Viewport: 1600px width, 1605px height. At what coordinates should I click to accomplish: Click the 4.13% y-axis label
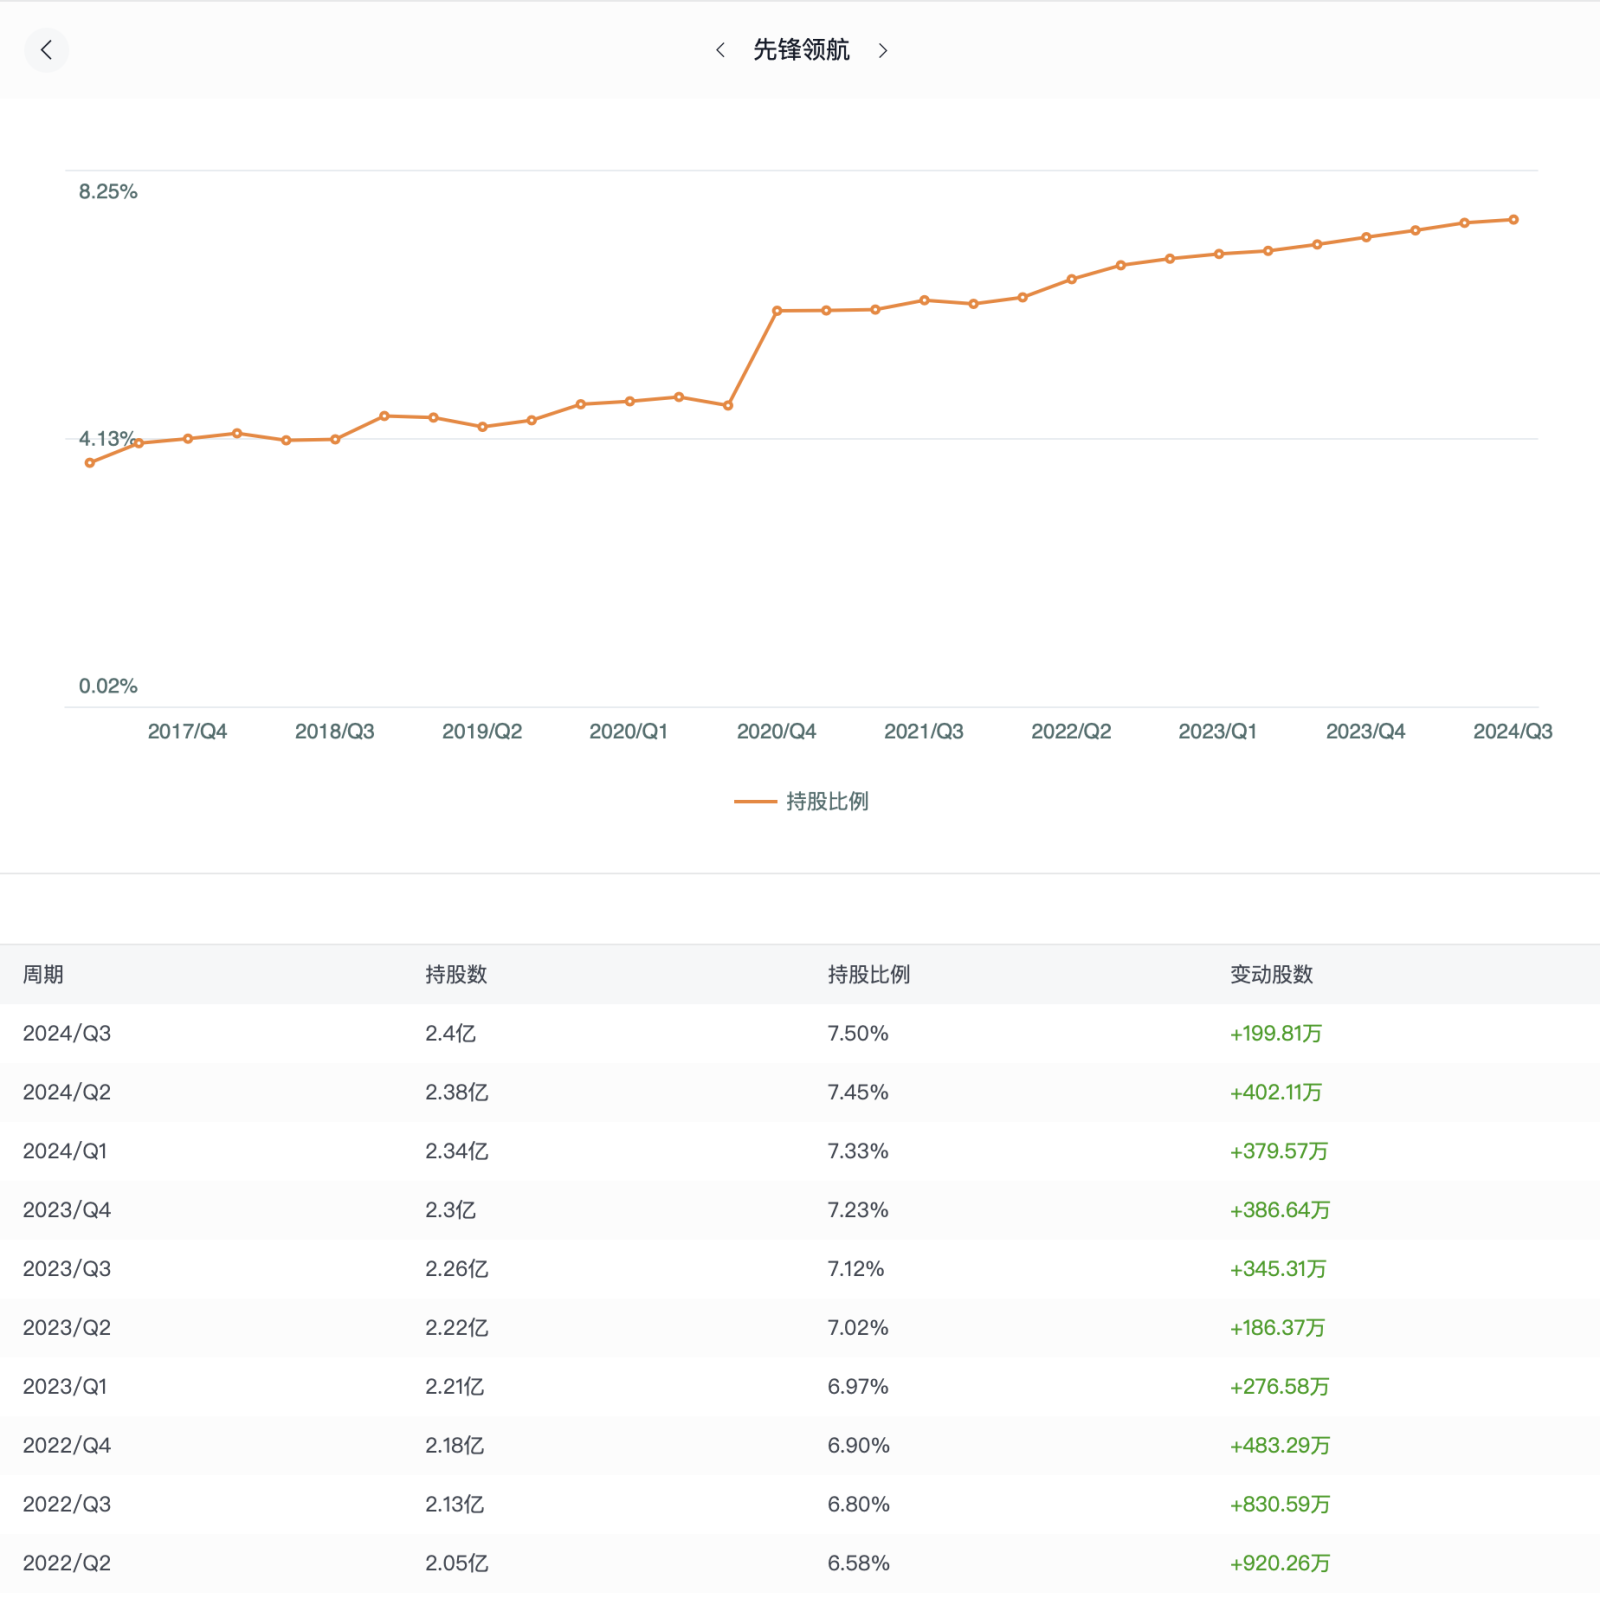point(107,439)
